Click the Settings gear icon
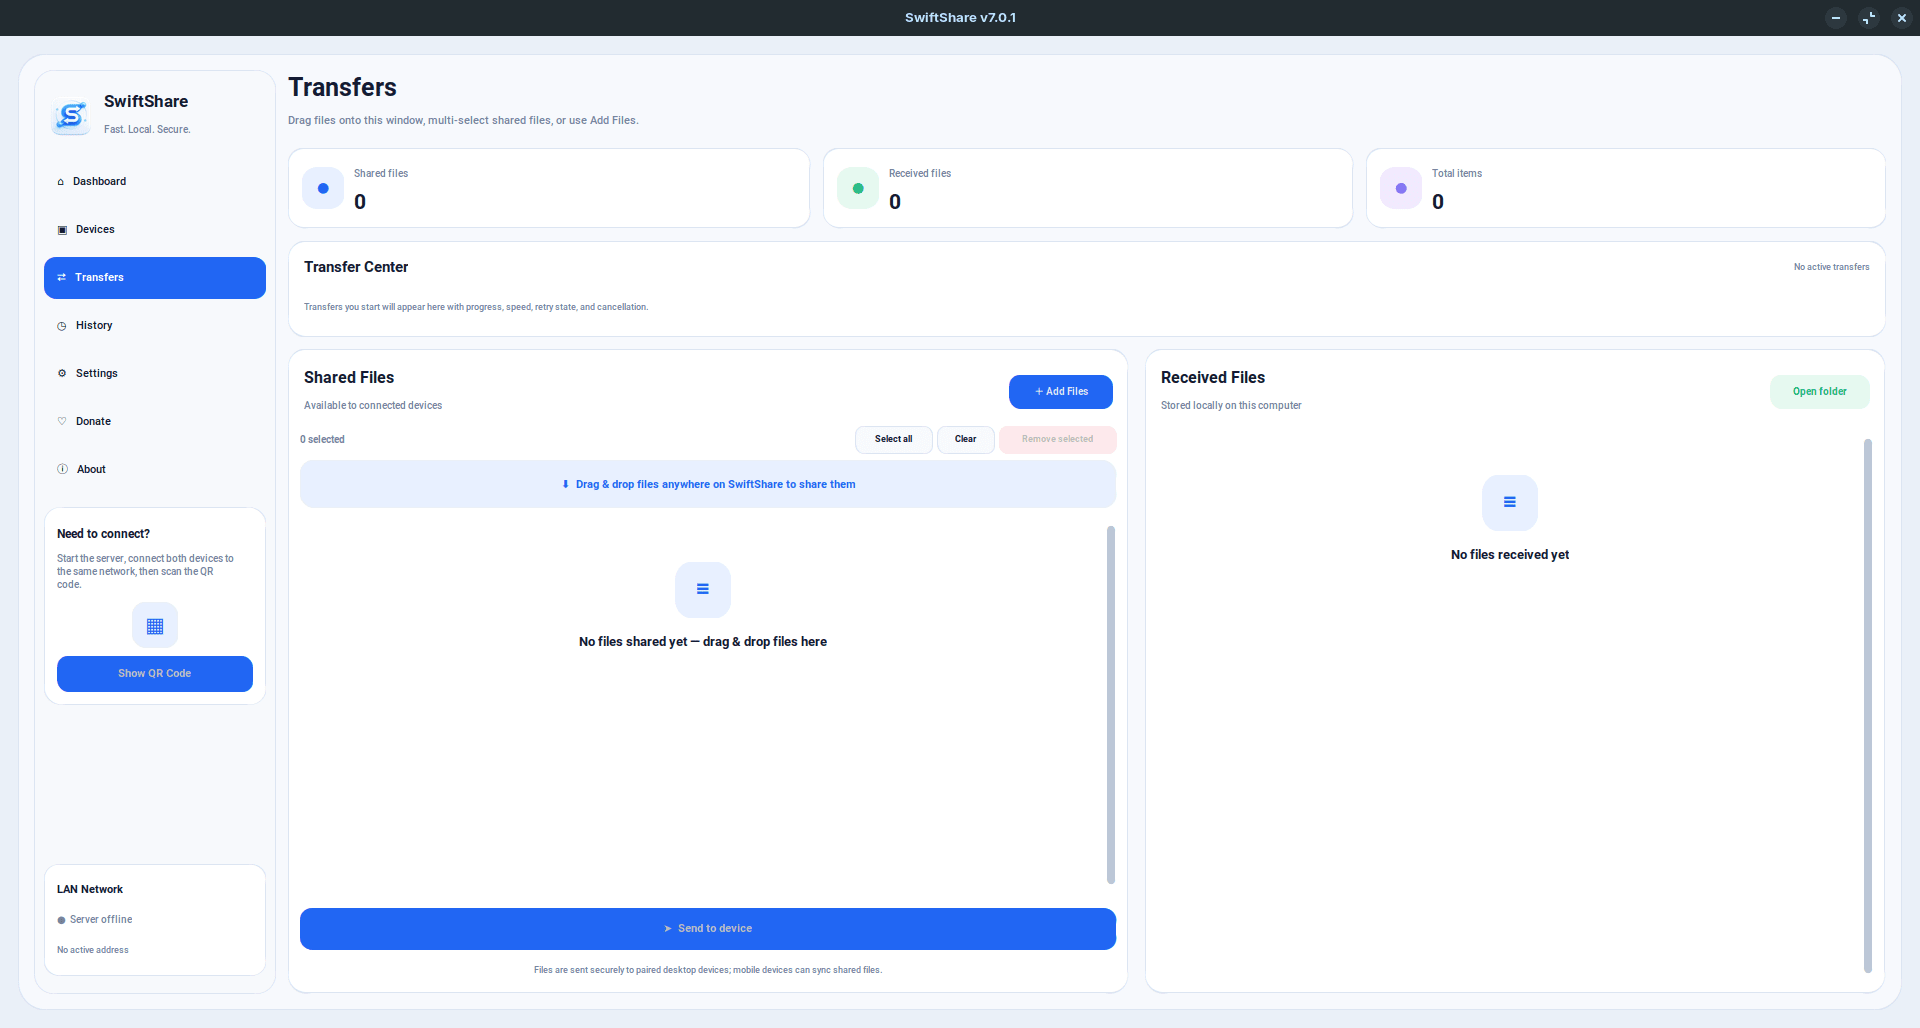The height and width of the screenshot is (1028, 1920). [x=62, y=374]
